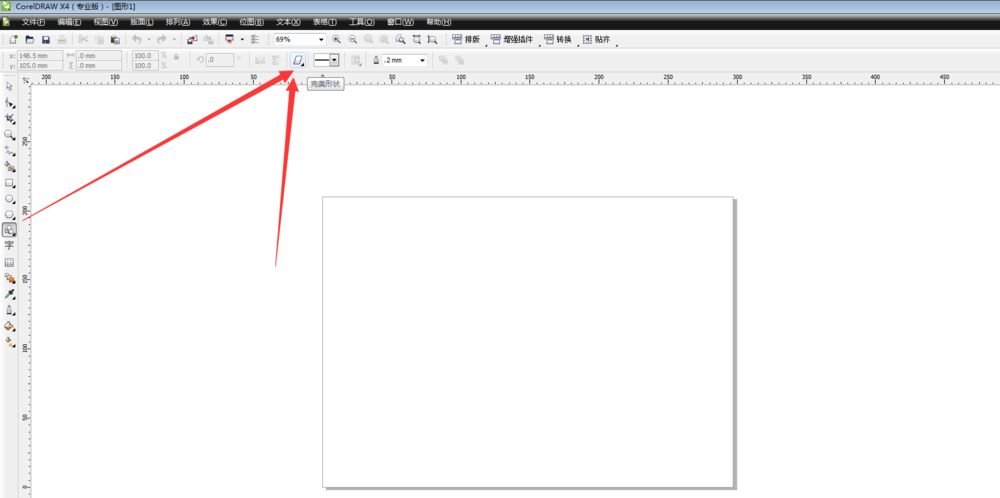Click the Undo arrow icon
This screenshot has height=498, width=1000.
click(x=136, y=40)
